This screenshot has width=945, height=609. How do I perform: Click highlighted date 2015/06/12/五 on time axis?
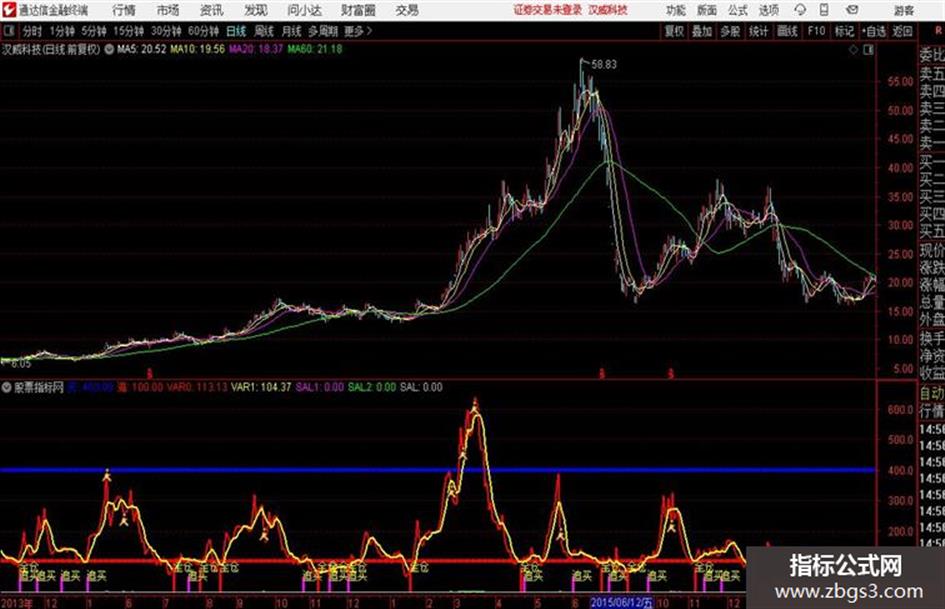(621, 603)
